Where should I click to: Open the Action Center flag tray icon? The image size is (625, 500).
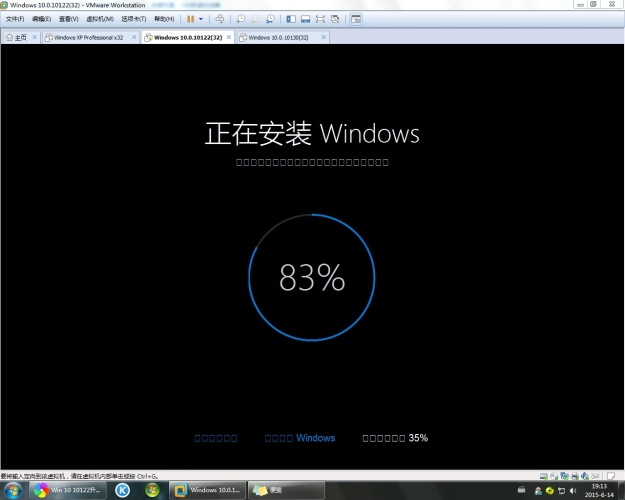coord(561,490)
